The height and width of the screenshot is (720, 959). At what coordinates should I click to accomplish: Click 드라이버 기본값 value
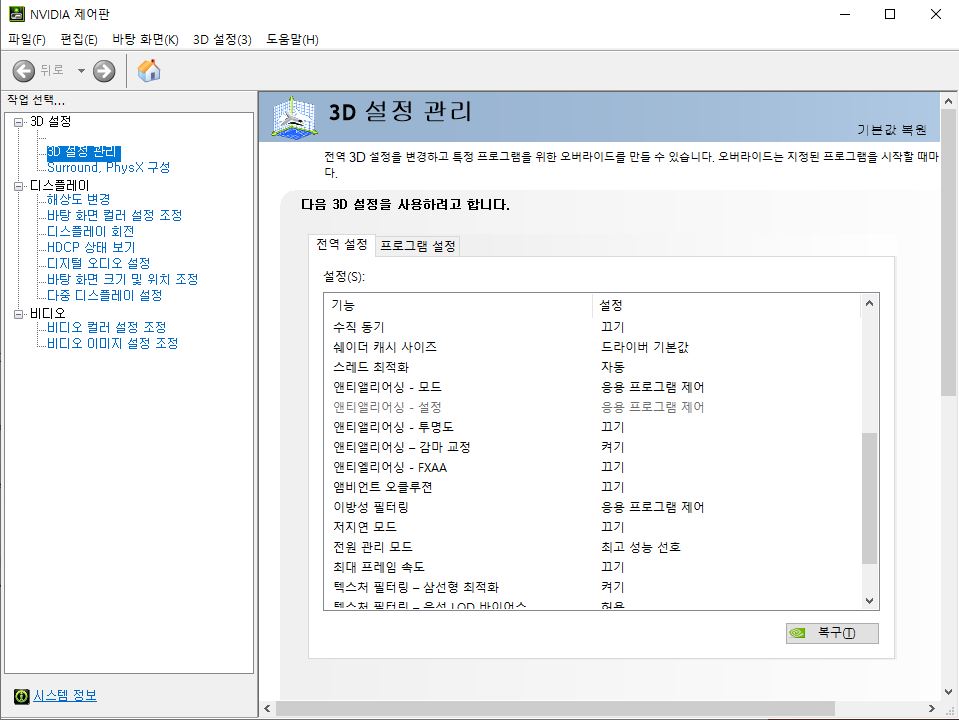click(x=645, y=347)
